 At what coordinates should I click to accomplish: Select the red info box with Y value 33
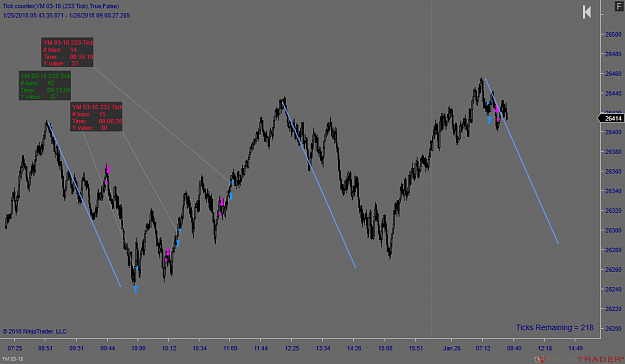pyautogui.click(x=67, y=52)
